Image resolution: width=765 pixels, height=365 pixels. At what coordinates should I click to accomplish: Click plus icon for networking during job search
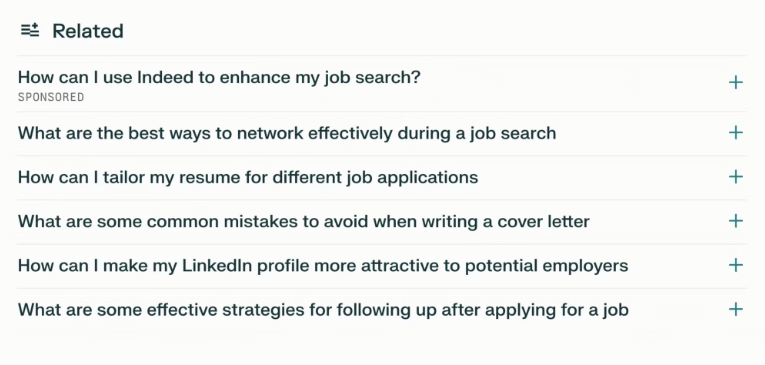tap(736, 133)
